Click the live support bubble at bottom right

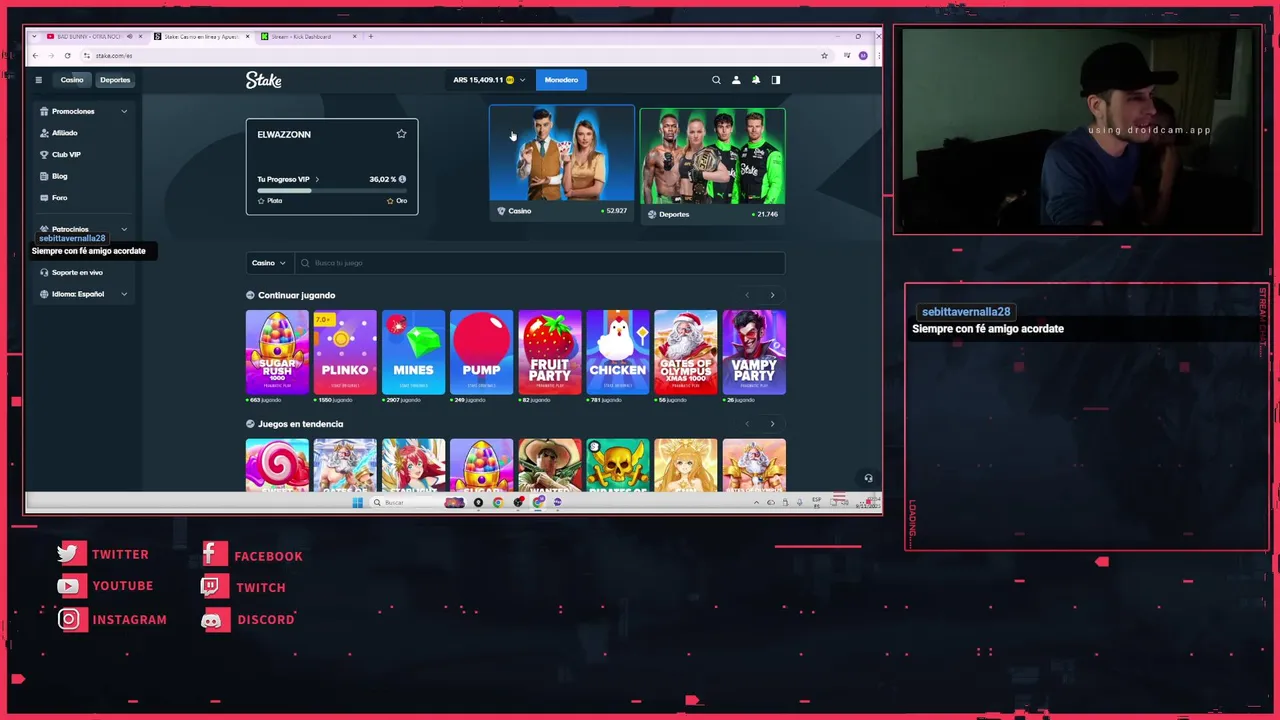tap(868, 478)
